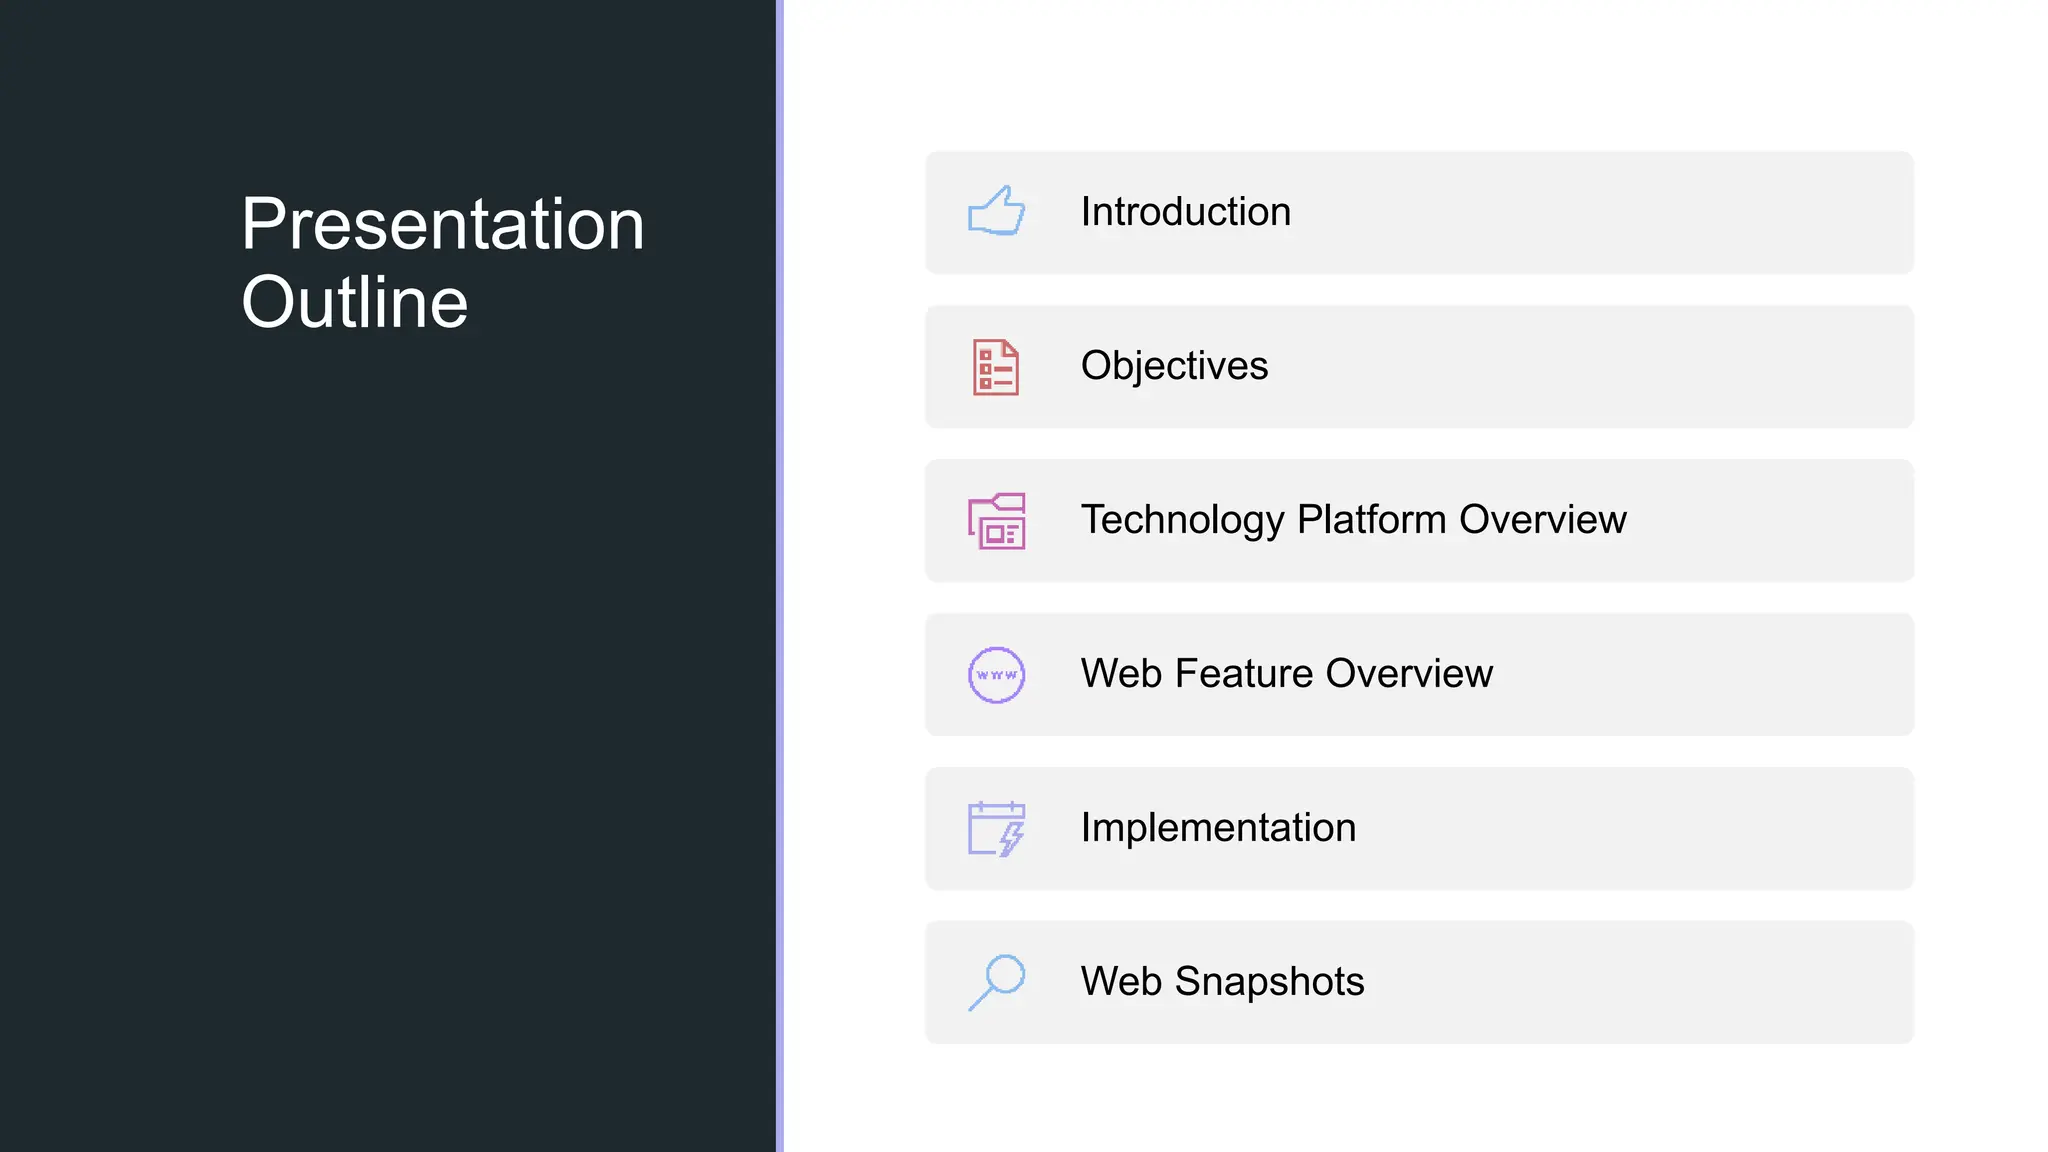
Task: Click the Web Feature Overview text
Action: point(1286,674)
